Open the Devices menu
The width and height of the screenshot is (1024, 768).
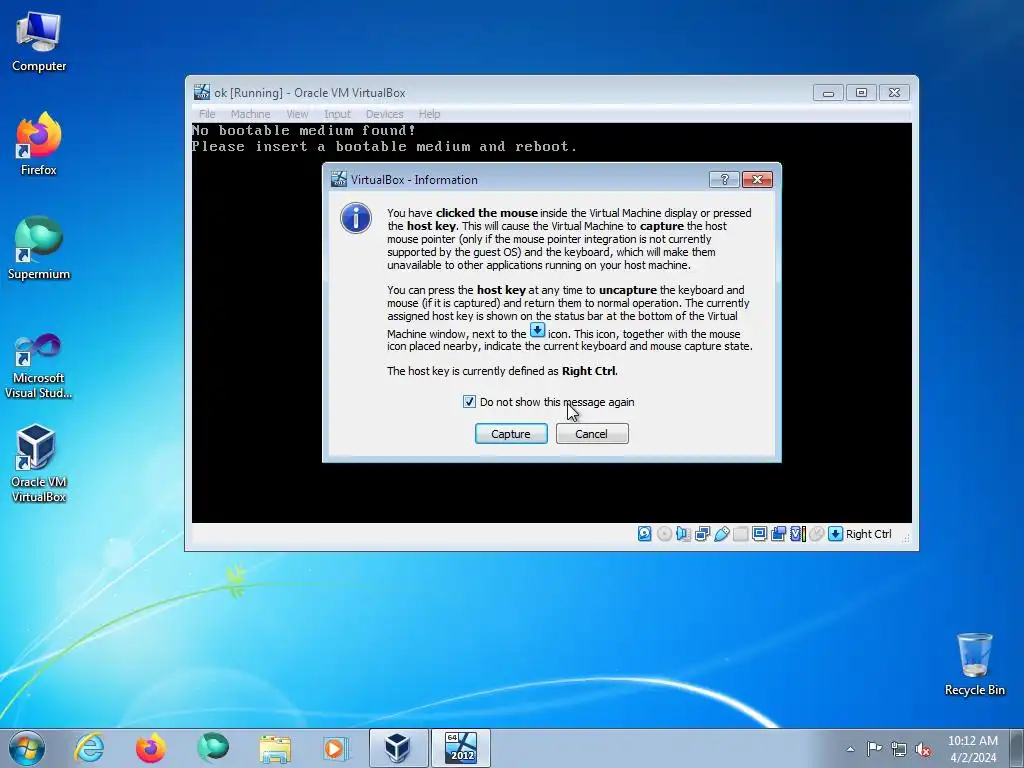[x=384, y=114]
